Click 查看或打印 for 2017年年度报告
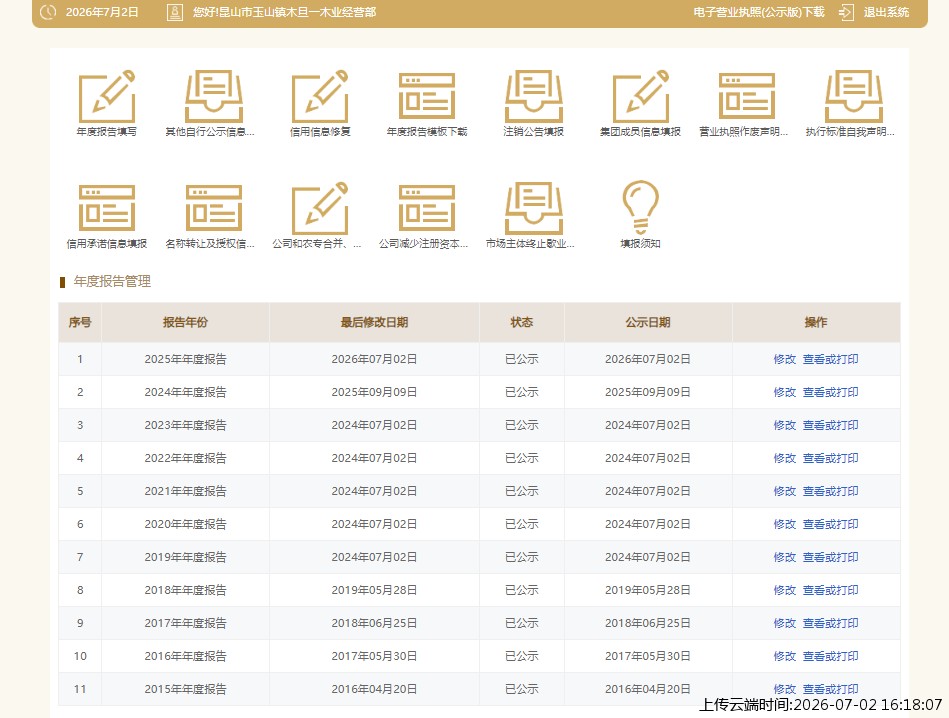 830,623
